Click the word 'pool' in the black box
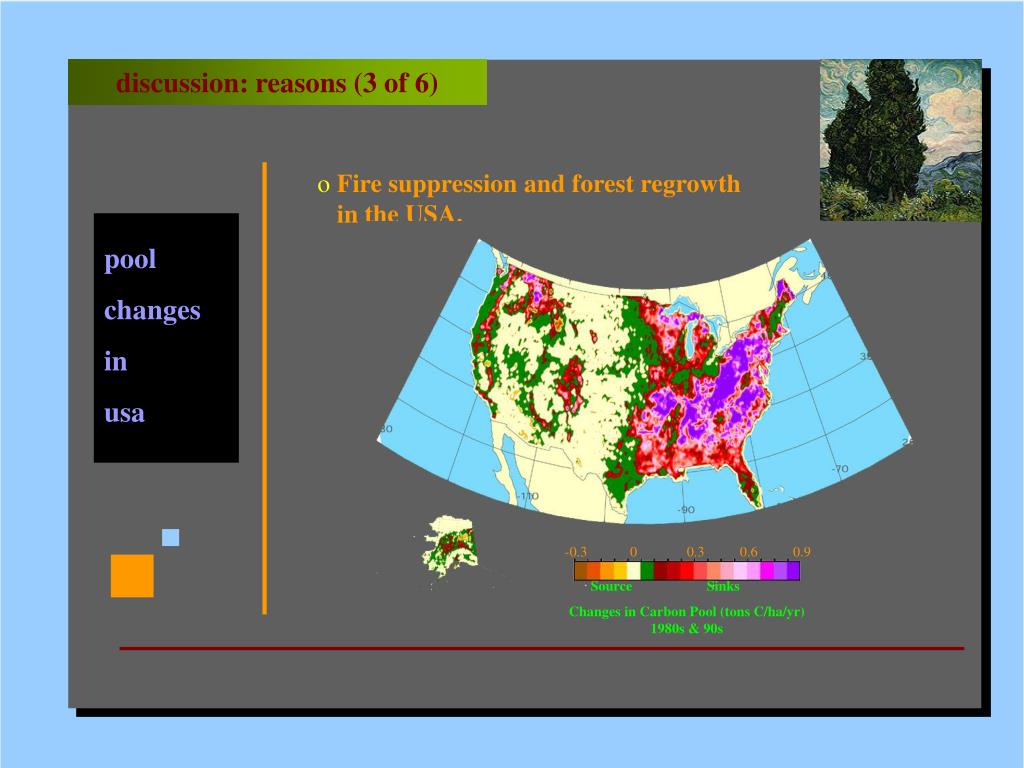 (130, 260)
